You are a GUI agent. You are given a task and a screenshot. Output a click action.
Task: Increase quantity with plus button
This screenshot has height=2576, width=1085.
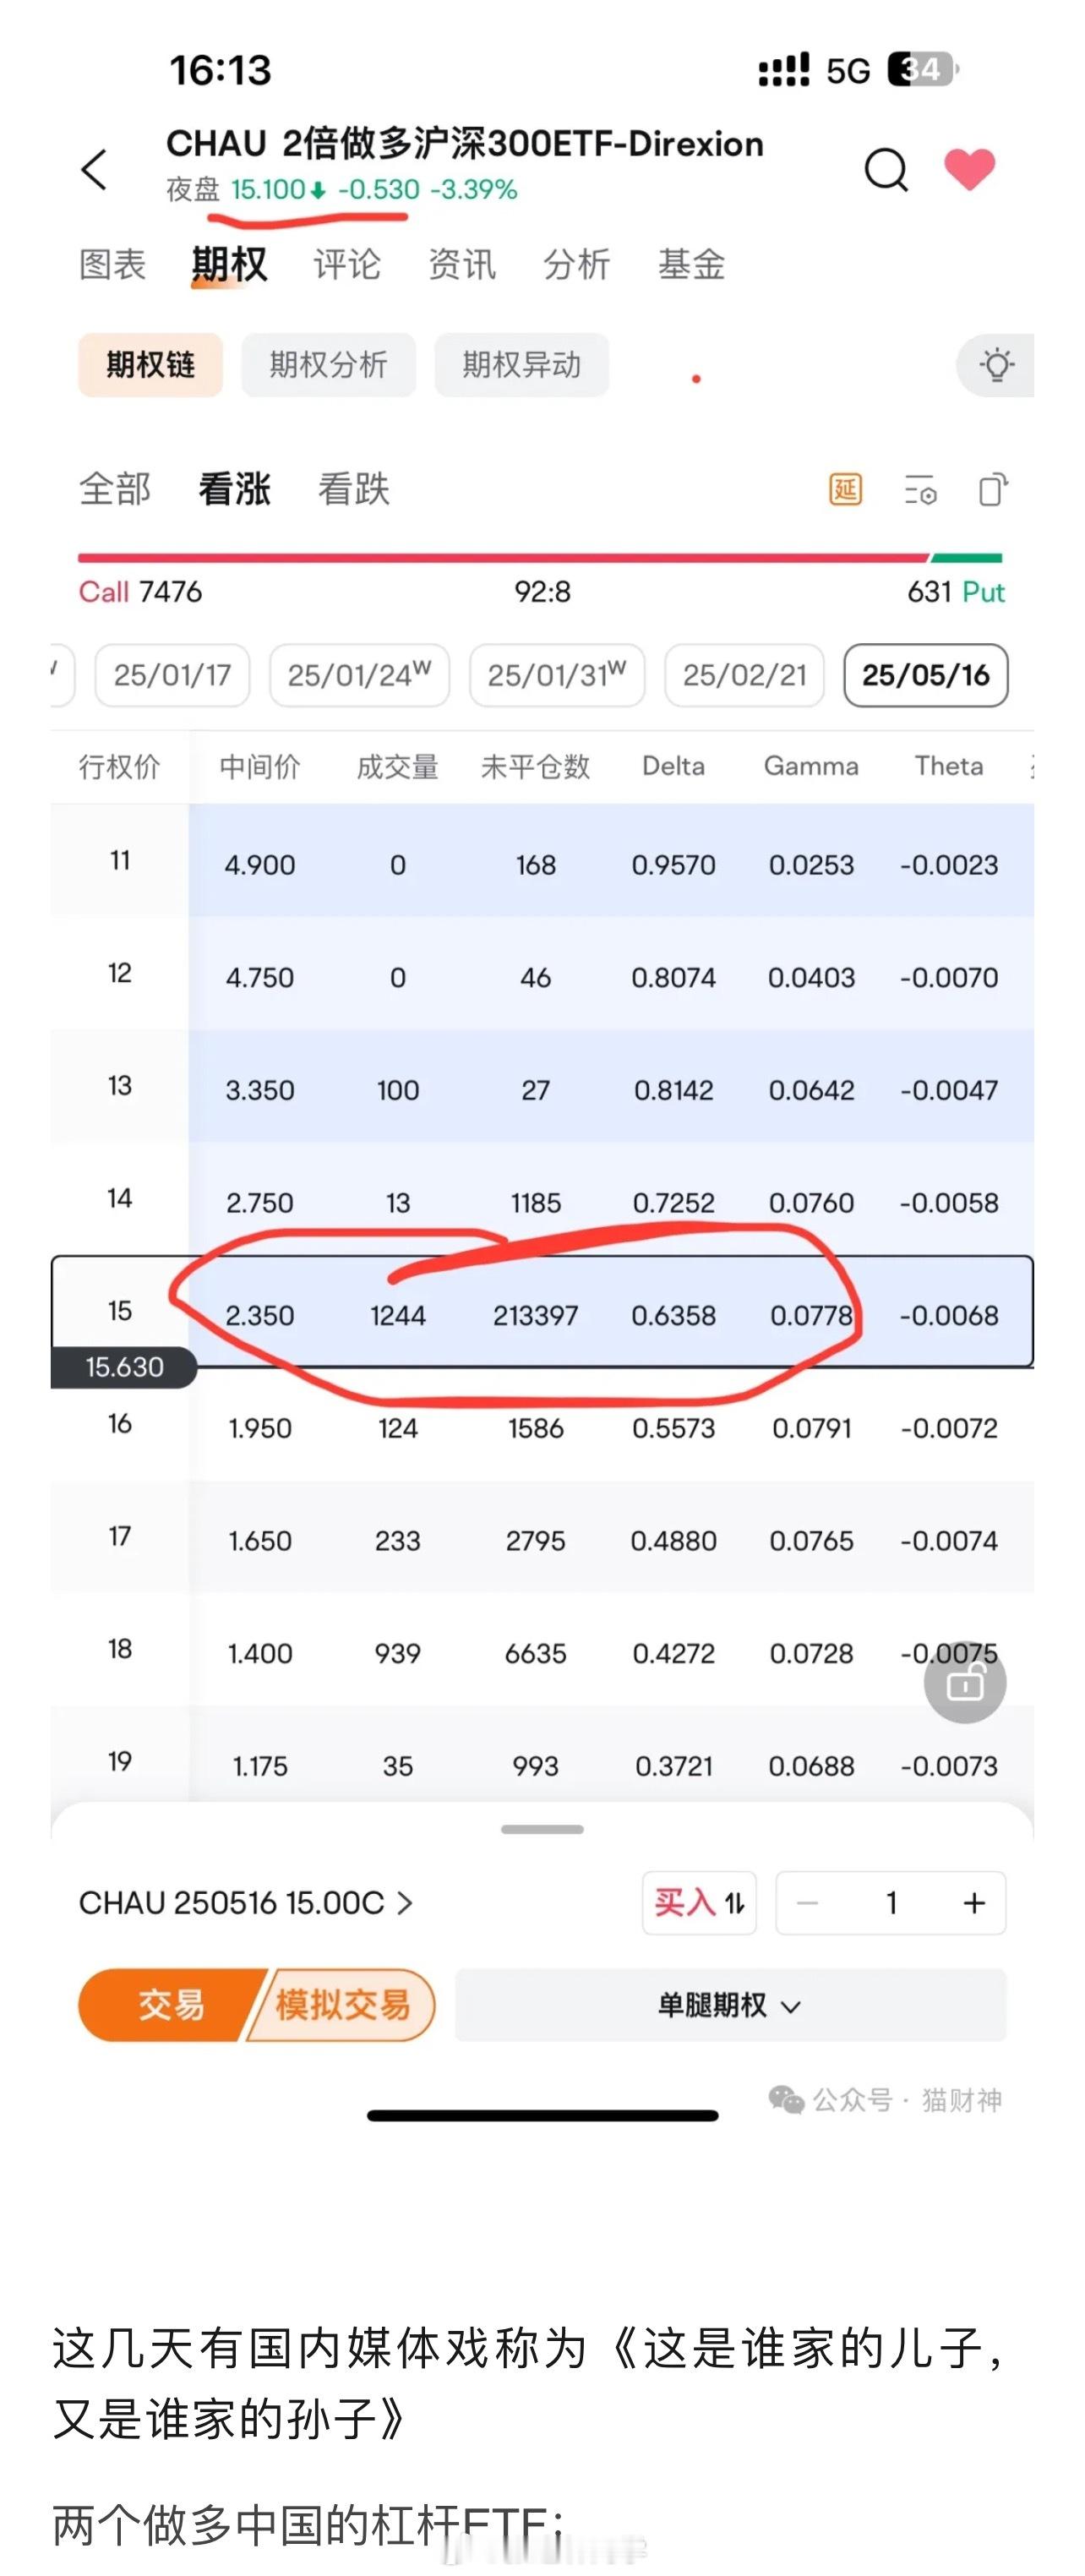(974, 1903)
